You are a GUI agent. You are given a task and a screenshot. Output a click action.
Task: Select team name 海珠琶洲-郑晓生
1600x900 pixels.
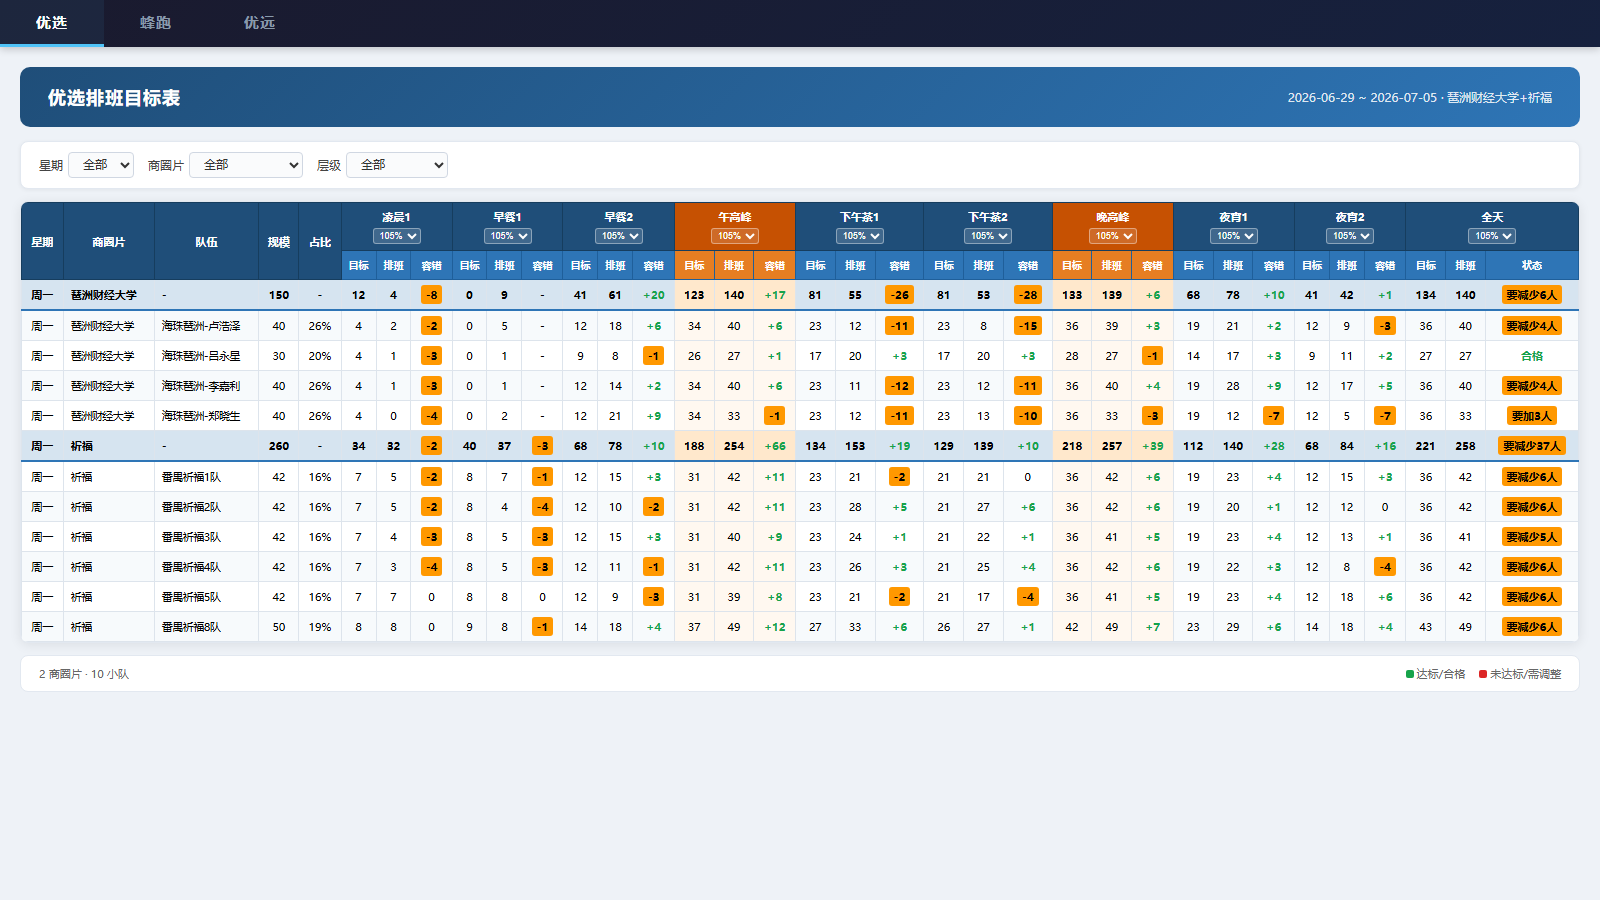coord(201,416)
